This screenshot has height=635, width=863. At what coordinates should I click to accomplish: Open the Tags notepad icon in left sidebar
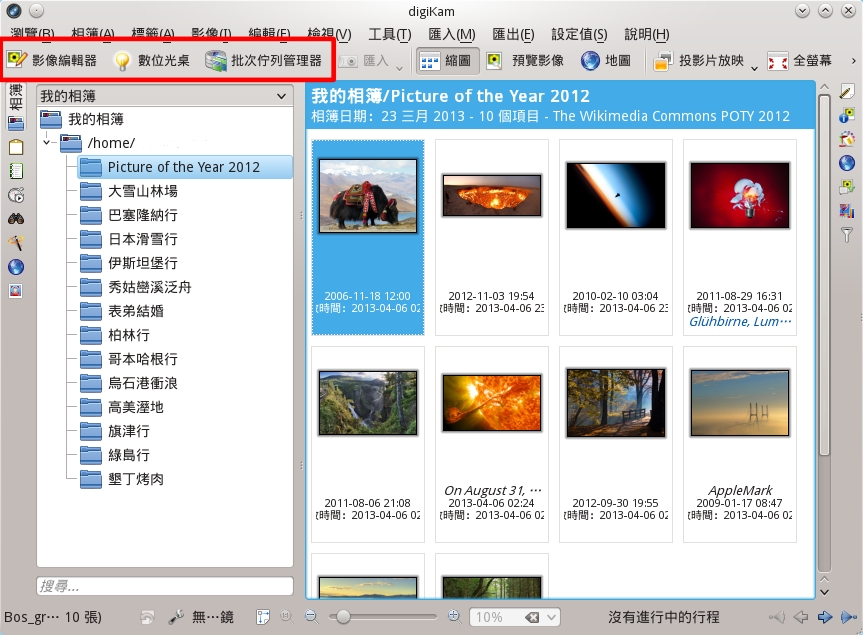[x=16, y=147]
